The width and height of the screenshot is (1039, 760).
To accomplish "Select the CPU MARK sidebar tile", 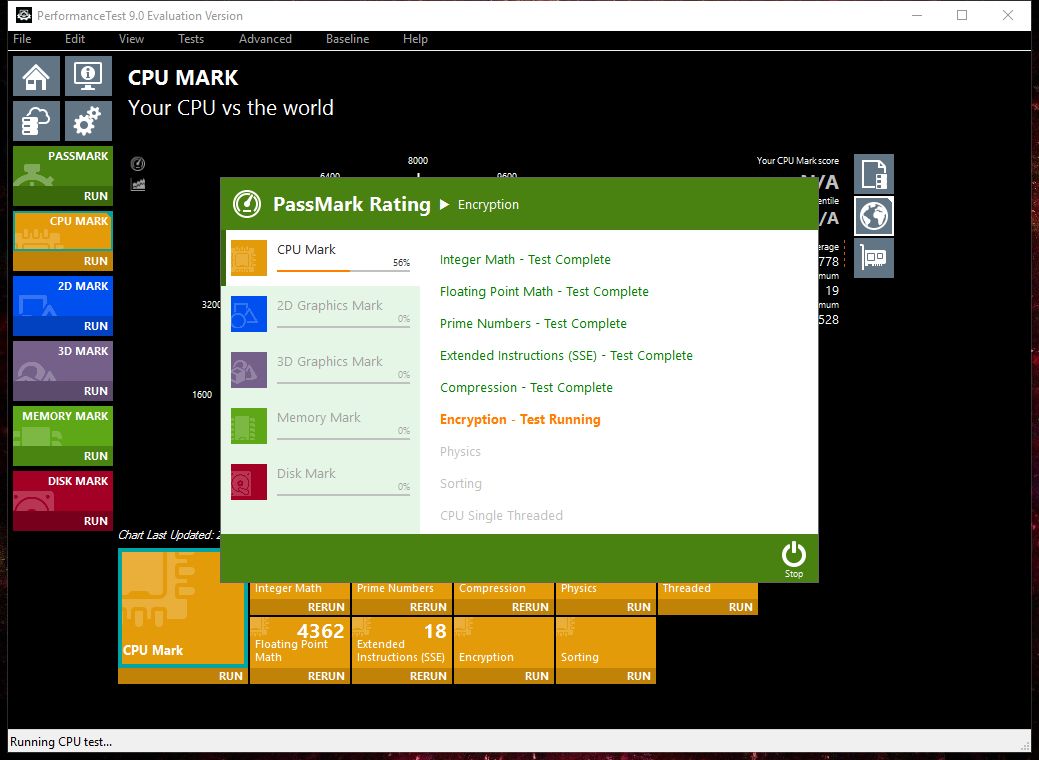I will (63, 231).
